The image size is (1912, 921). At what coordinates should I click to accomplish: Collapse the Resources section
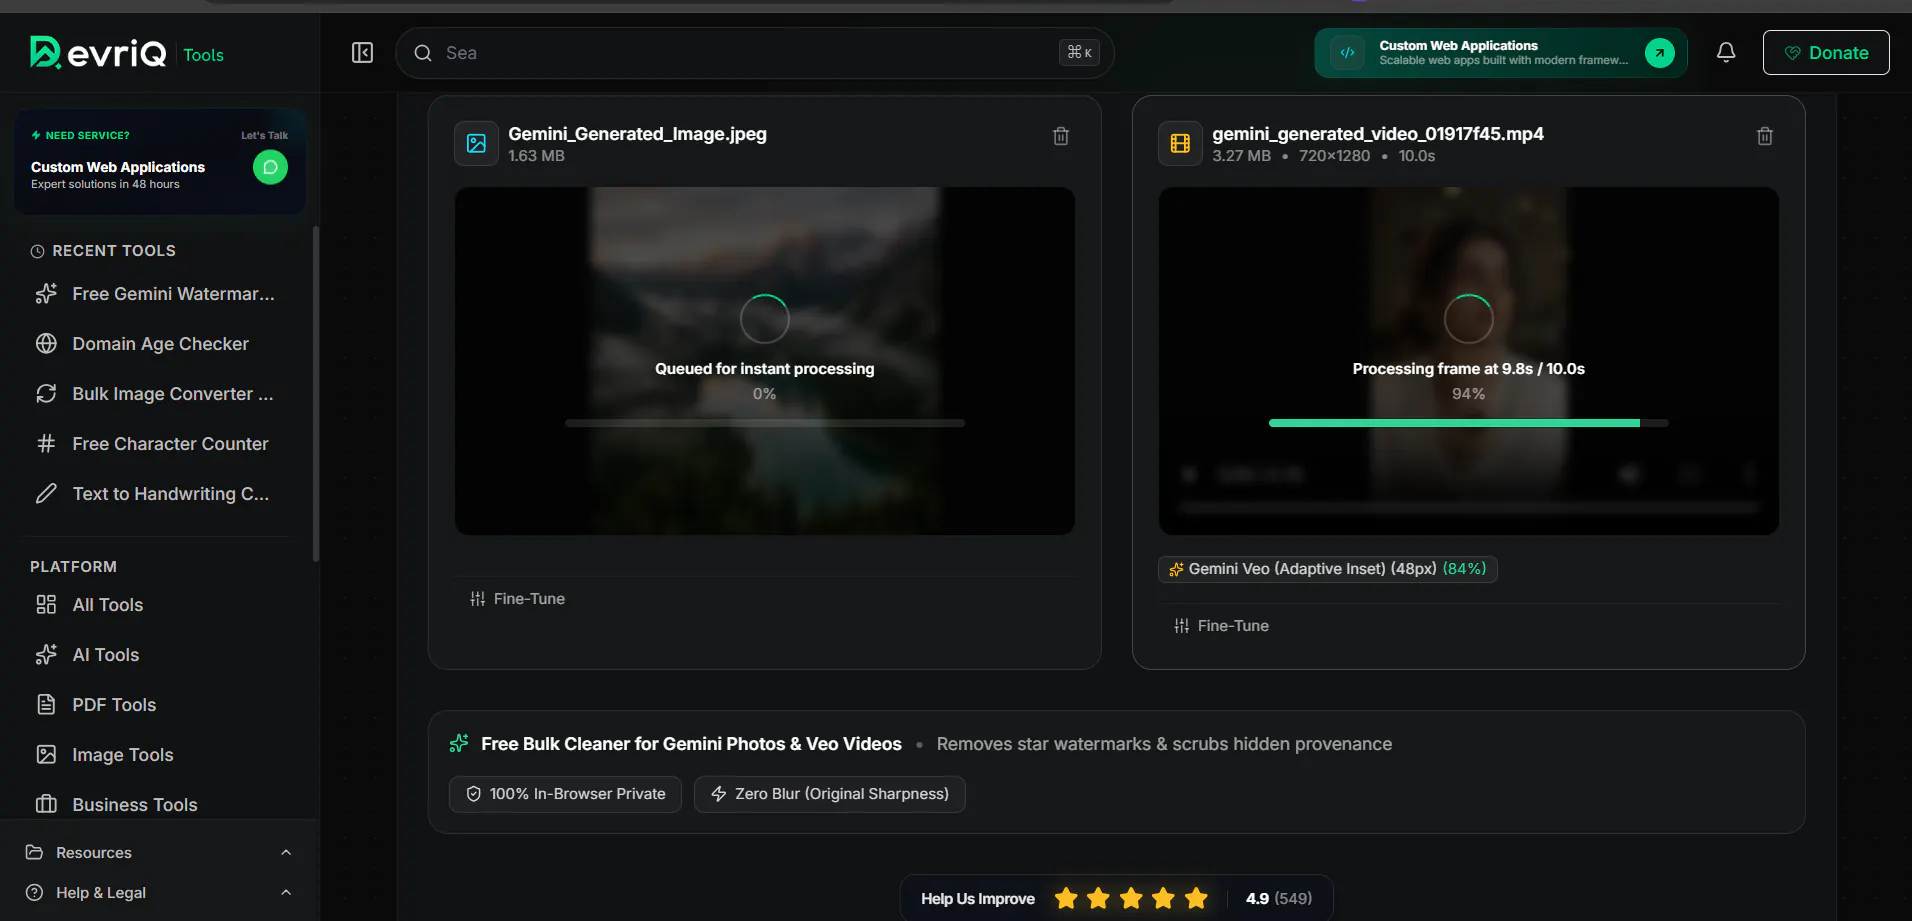[x=160, y=852]
